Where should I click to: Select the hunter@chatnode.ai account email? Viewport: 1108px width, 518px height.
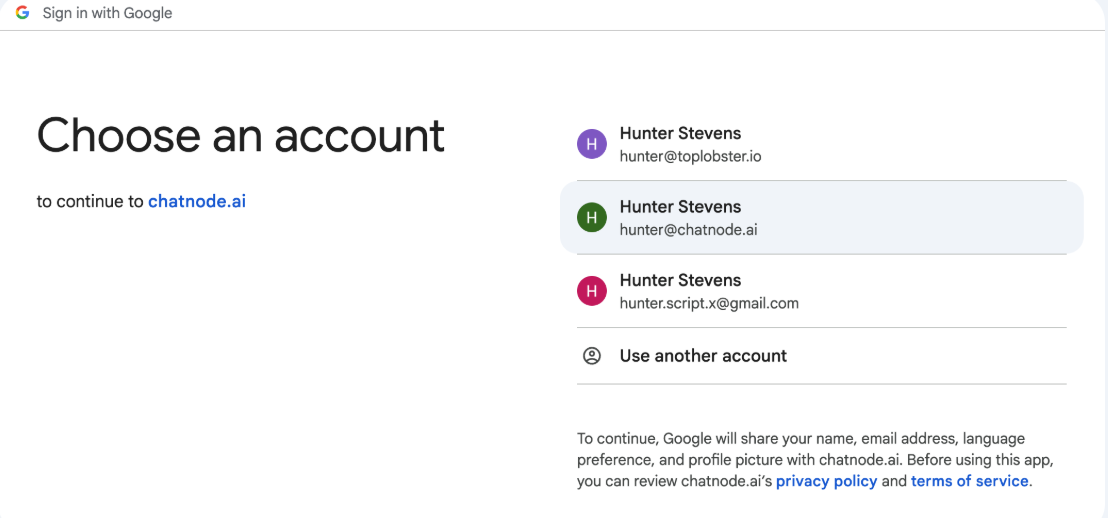[x=688, y=230]
